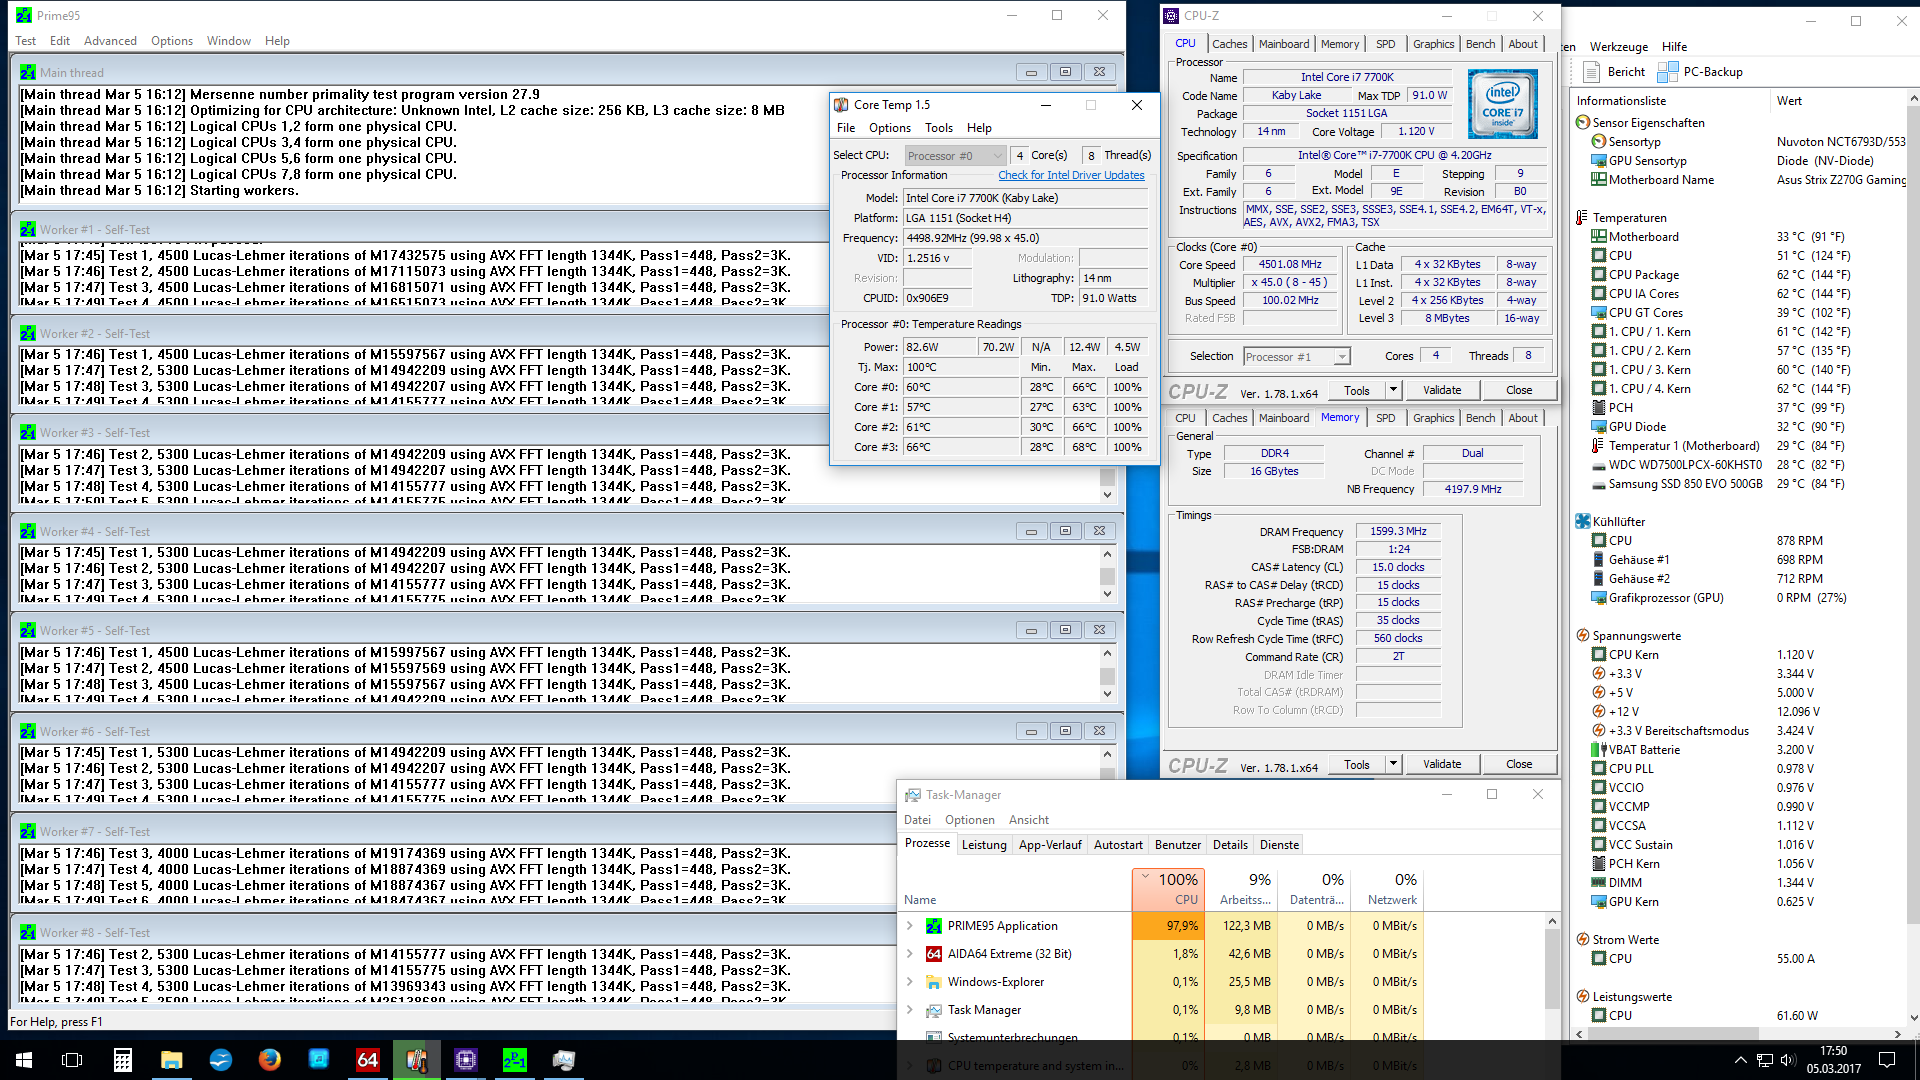Switch to the Mainboard tab in upper CPU-Z
The height and width of the screenshot is (1080, 1920).
(x=1283, y=44)
